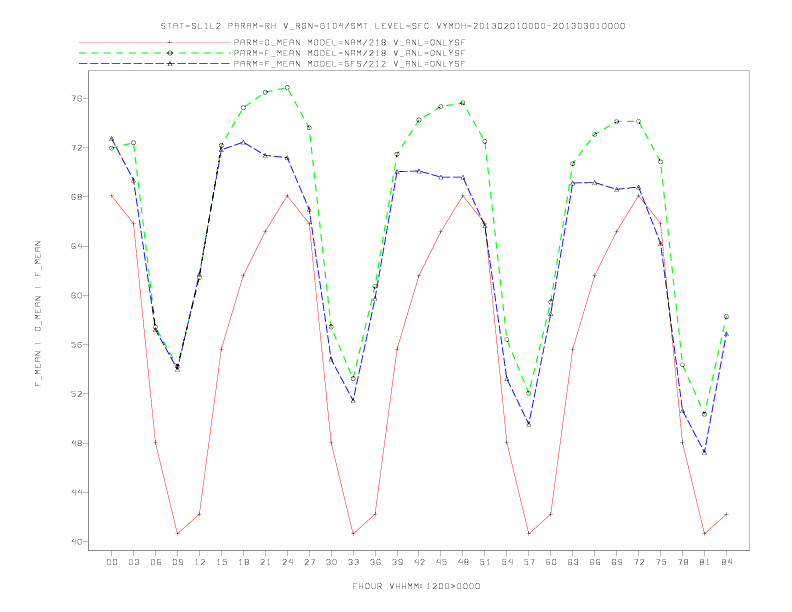The height and width of the screenshot is (612, 792).
Task: Click x-axis tick label 84
Action: 727,562
